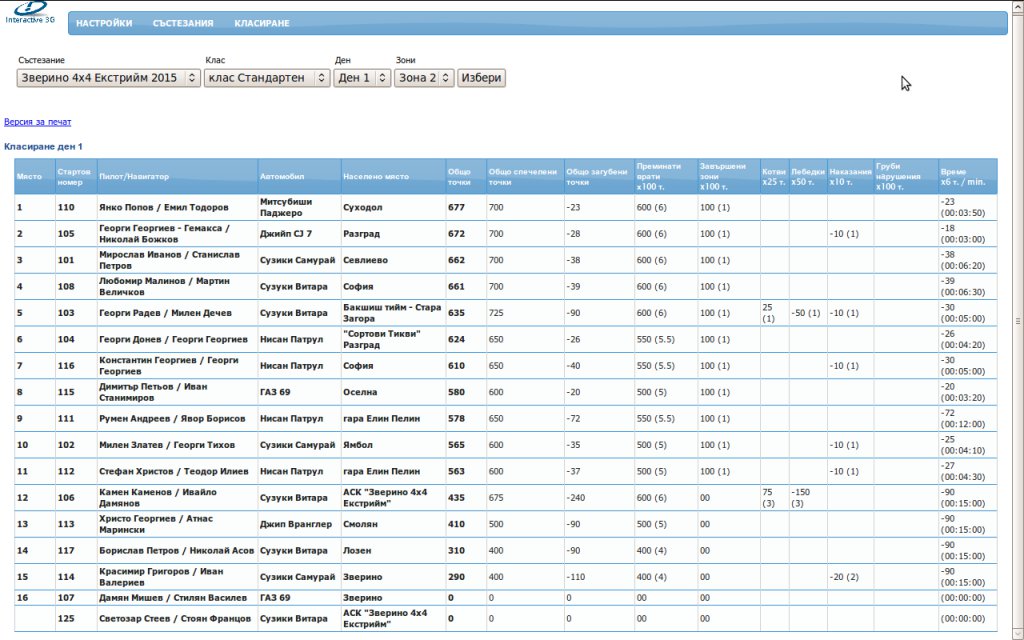The height and width of the screenshot is (640, 1024).
Task: Open the НАСТРОЙКИ menu
Action: pyautogui.click(x=104, y=23)
